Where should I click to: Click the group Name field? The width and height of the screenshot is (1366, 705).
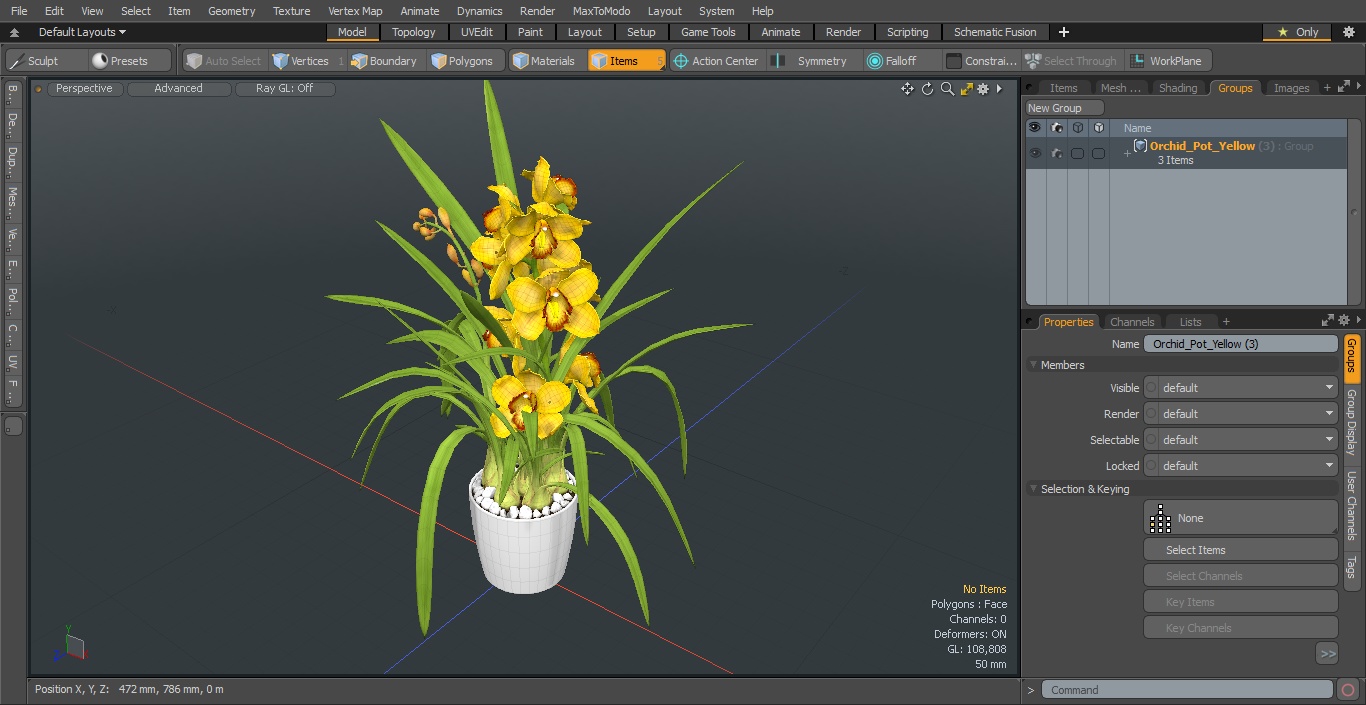pos(1240,344)
